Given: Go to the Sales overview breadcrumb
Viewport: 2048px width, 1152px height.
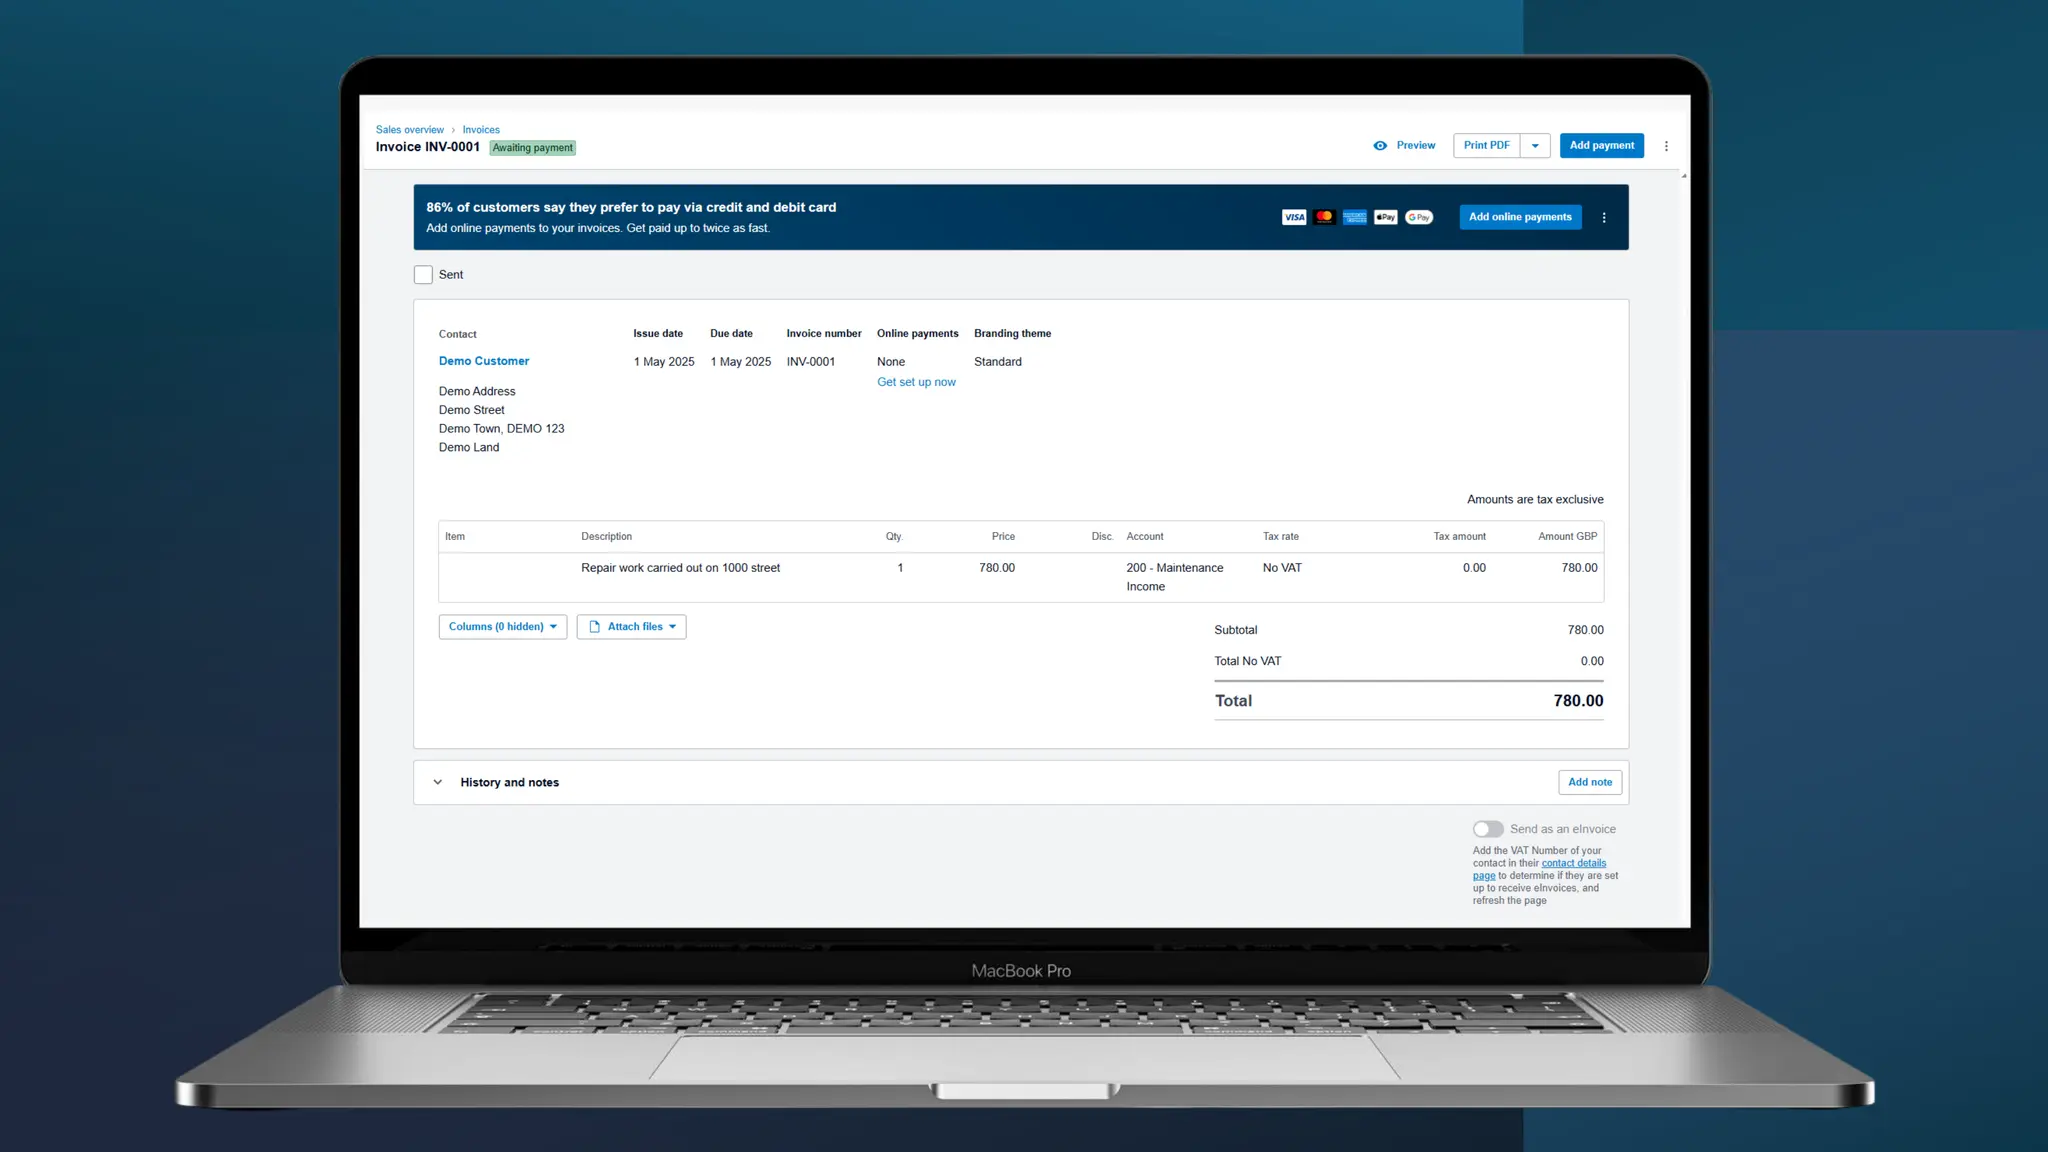Looking at the screenshot, I should click(x=409, y=130).
